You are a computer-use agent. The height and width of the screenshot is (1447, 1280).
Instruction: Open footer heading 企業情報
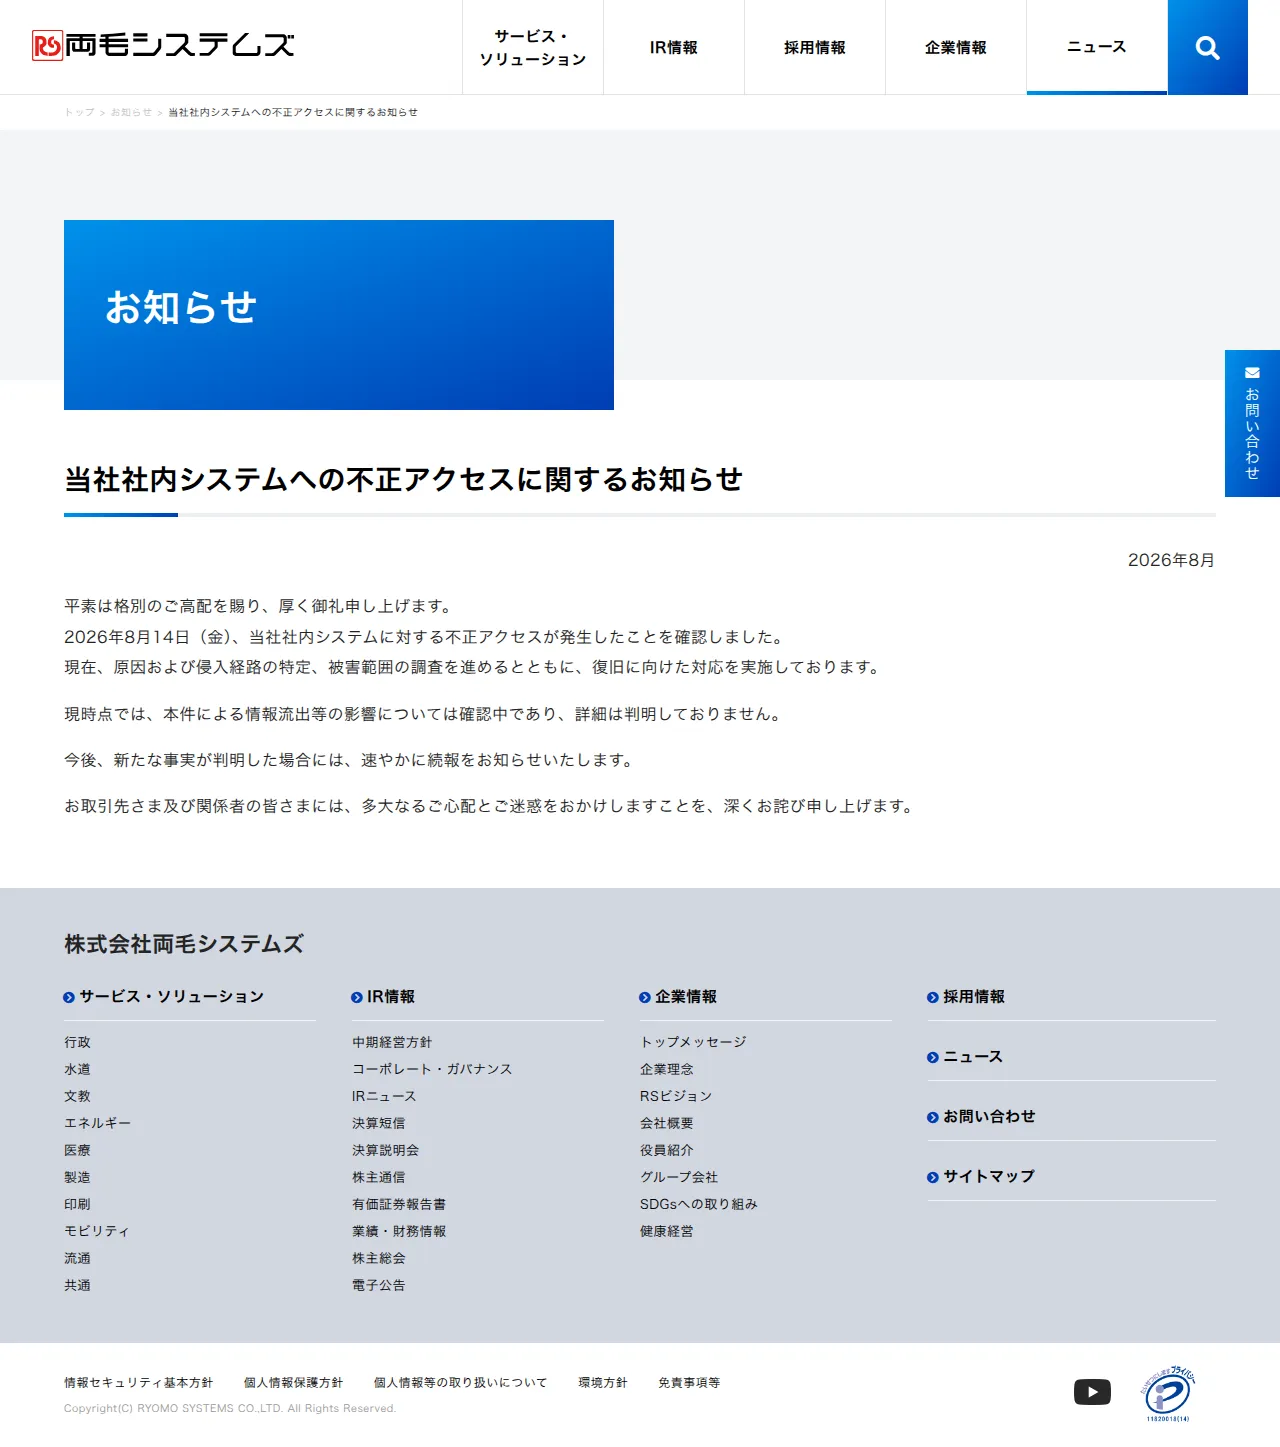tap(685, 997)
